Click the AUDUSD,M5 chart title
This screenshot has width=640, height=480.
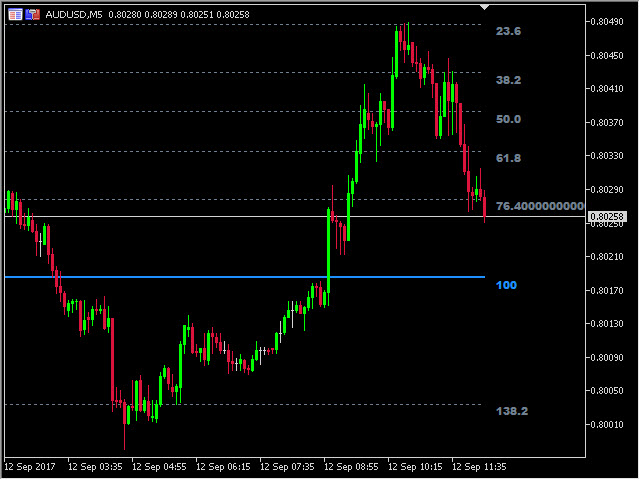coord(74,15)
